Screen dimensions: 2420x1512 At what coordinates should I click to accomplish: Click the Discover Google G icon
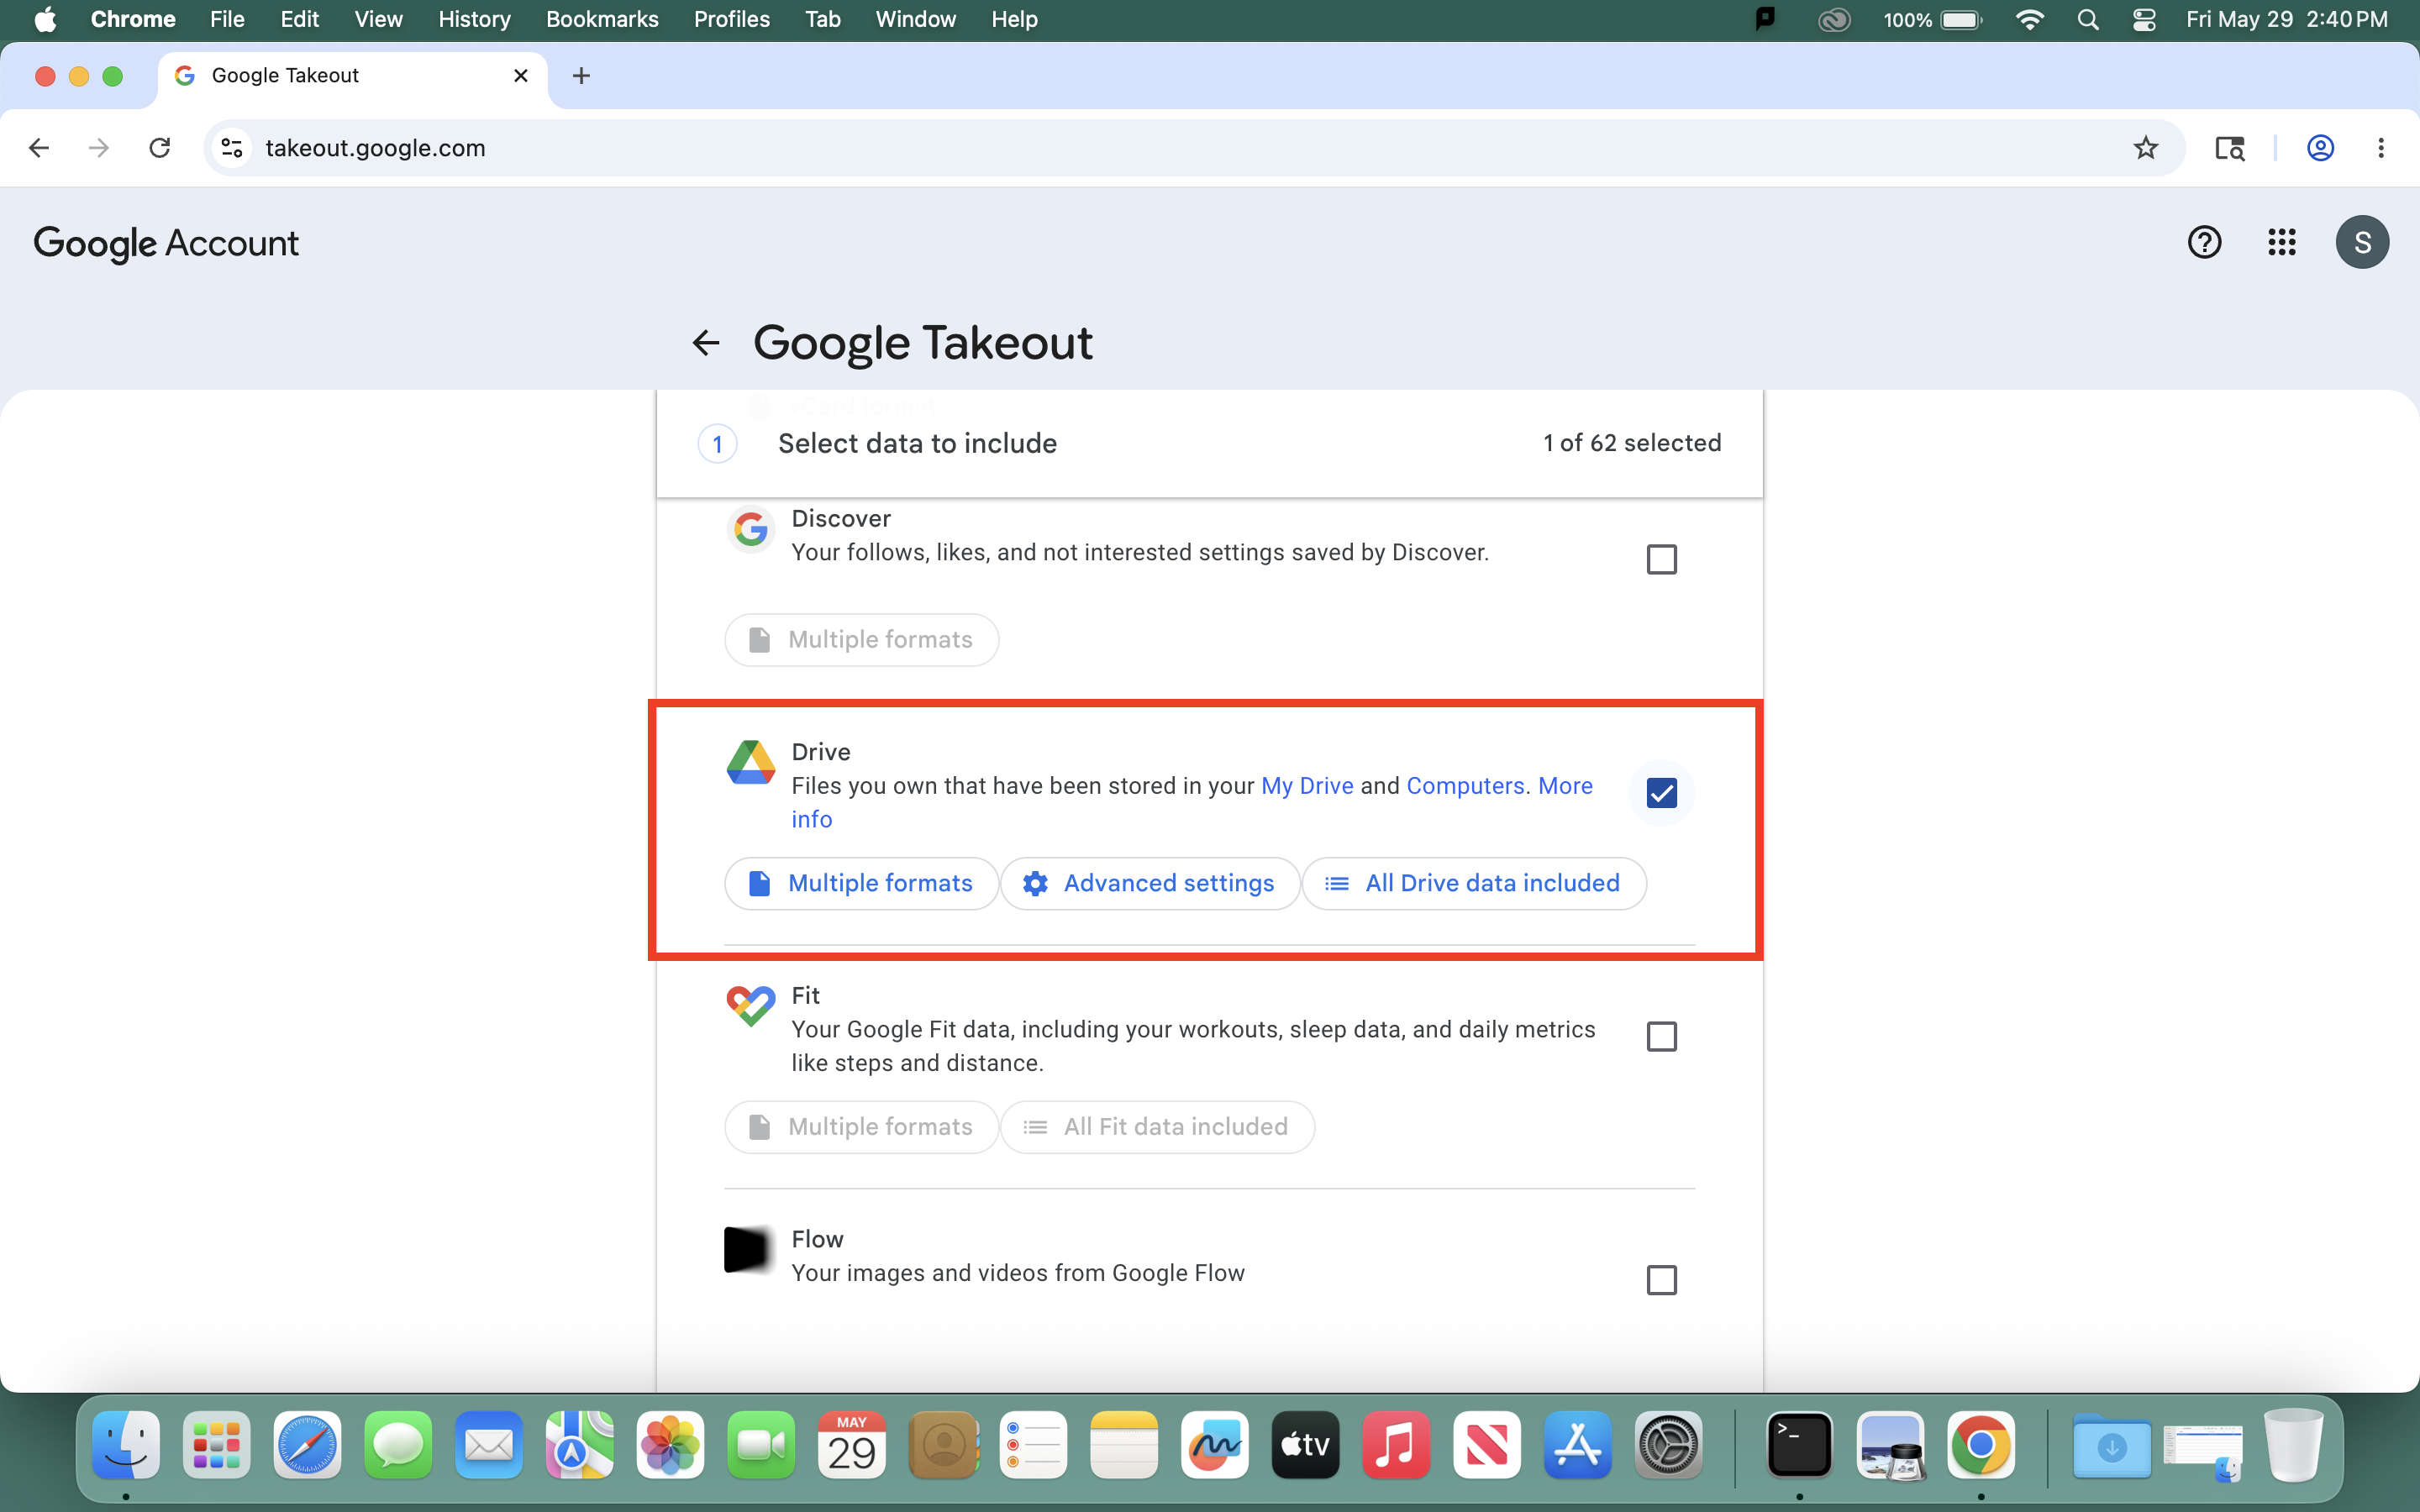(750, 529)
